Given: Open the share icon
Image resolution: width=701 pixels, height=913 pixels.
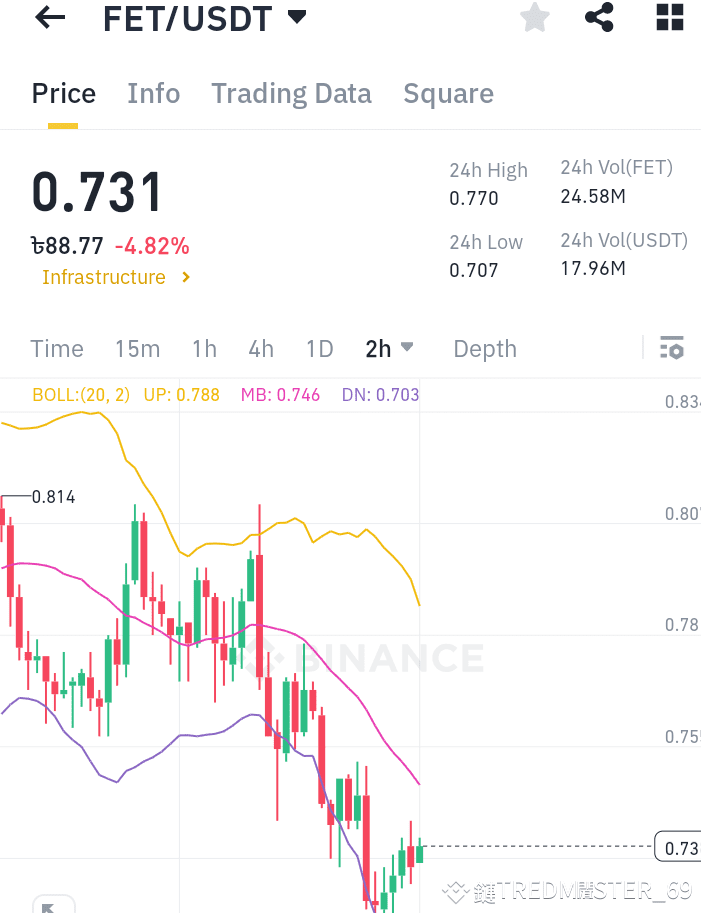Looking at the screenshot, I should click(599, 17).
